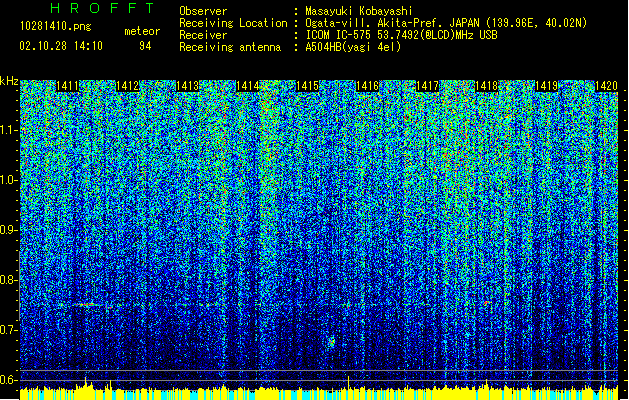Select the meteor count value 94

pos(145,46)
